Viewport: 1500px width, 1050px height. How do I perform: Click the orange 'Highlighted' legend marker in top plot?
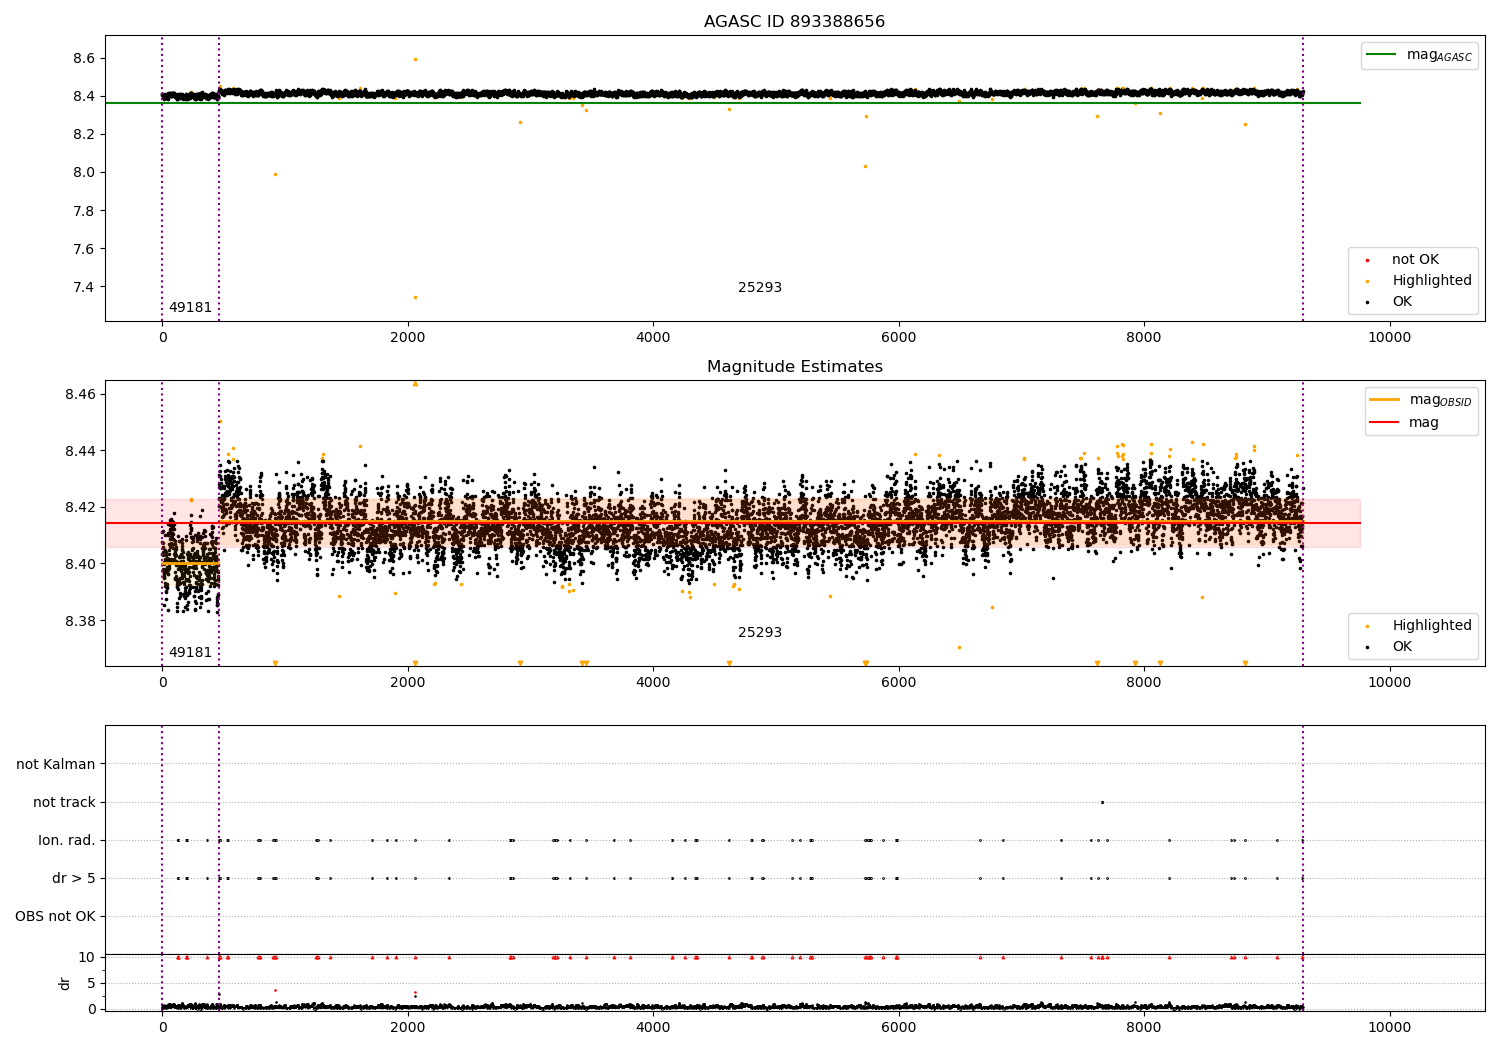(1368, 281)
